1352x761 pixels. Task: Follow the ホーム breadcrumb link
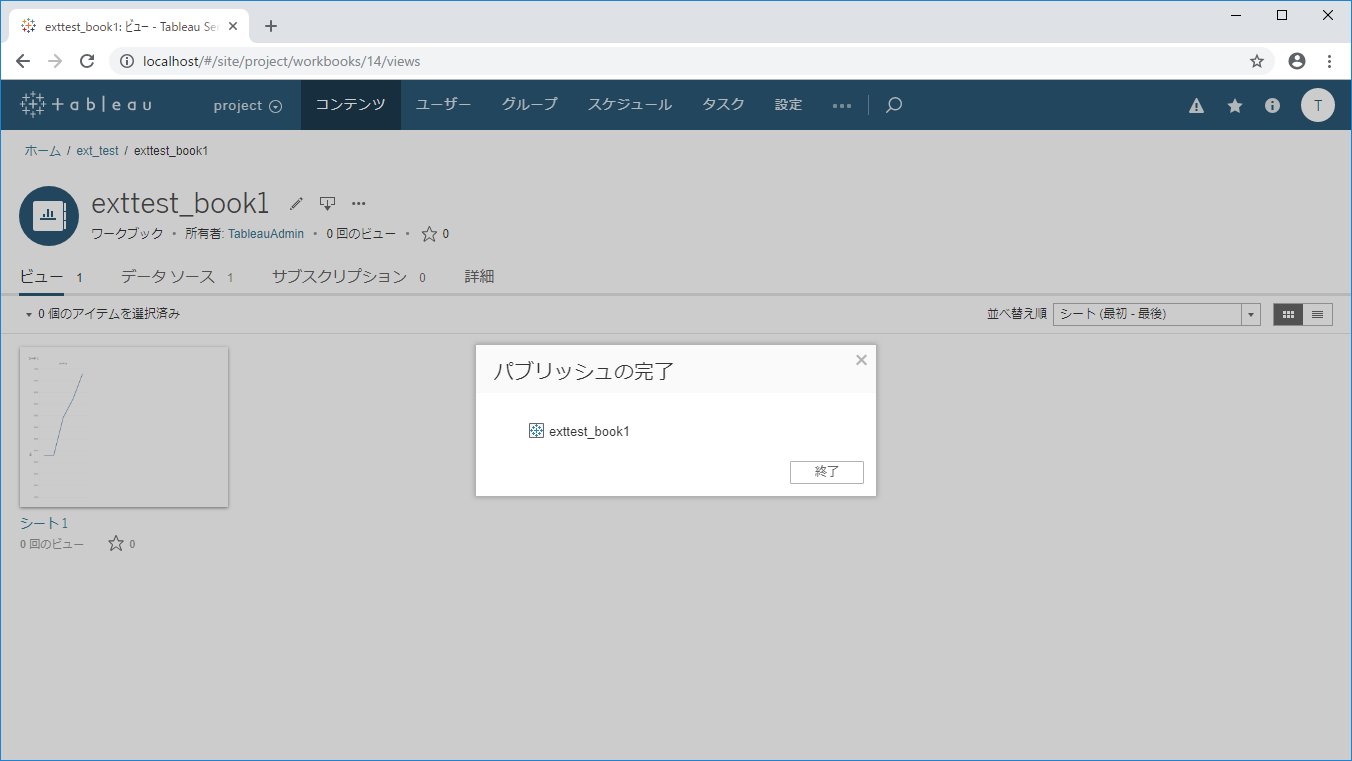pyautogui.click(x=43, y=151)
